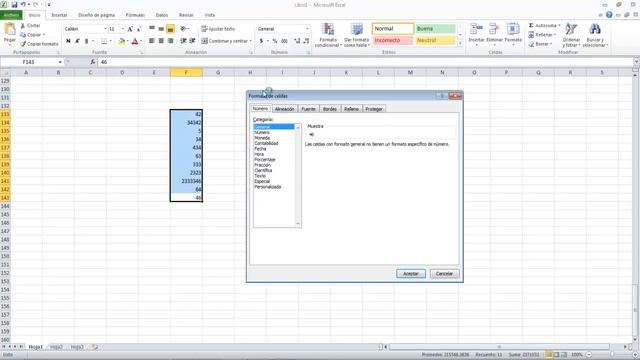The height and width of the screenshot is (360, 640).
Task: Apply thousands separator (000) style
Action: click(284, 41)
